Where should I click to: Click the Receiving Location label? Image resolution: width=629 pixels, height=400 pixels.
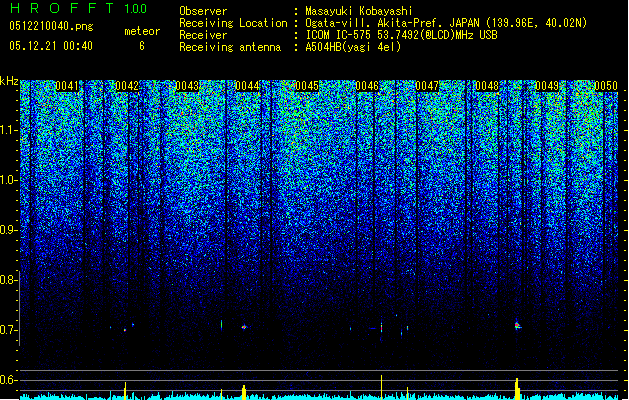(233, 23)
